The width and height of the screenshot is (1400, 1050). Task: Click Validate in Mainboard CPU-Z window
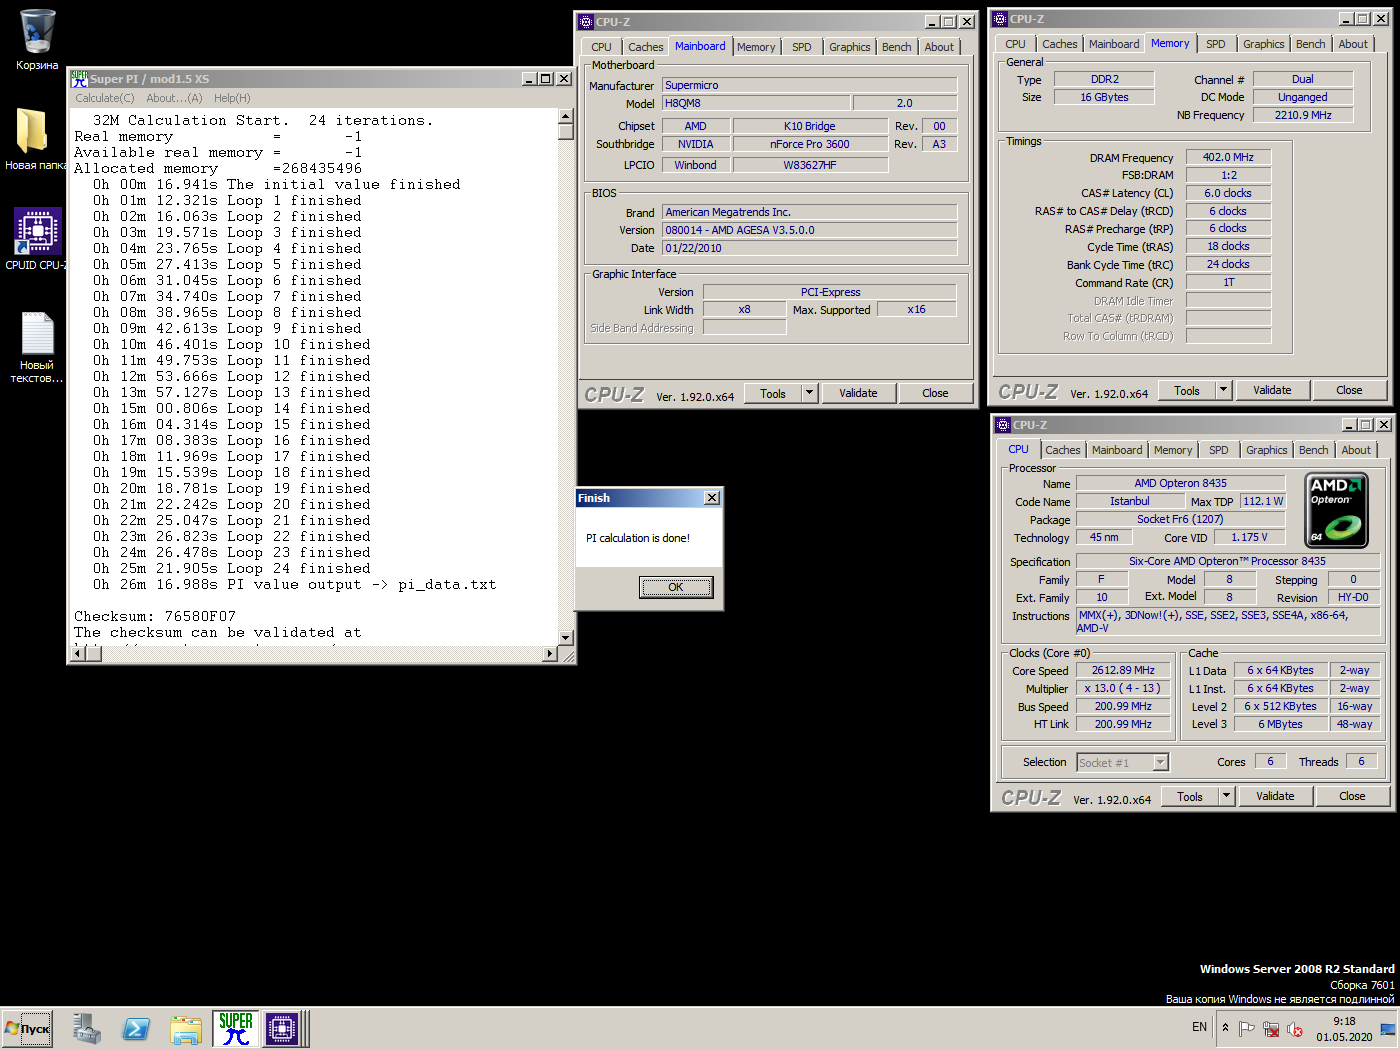pyautogui.click(x=858, y=393)
